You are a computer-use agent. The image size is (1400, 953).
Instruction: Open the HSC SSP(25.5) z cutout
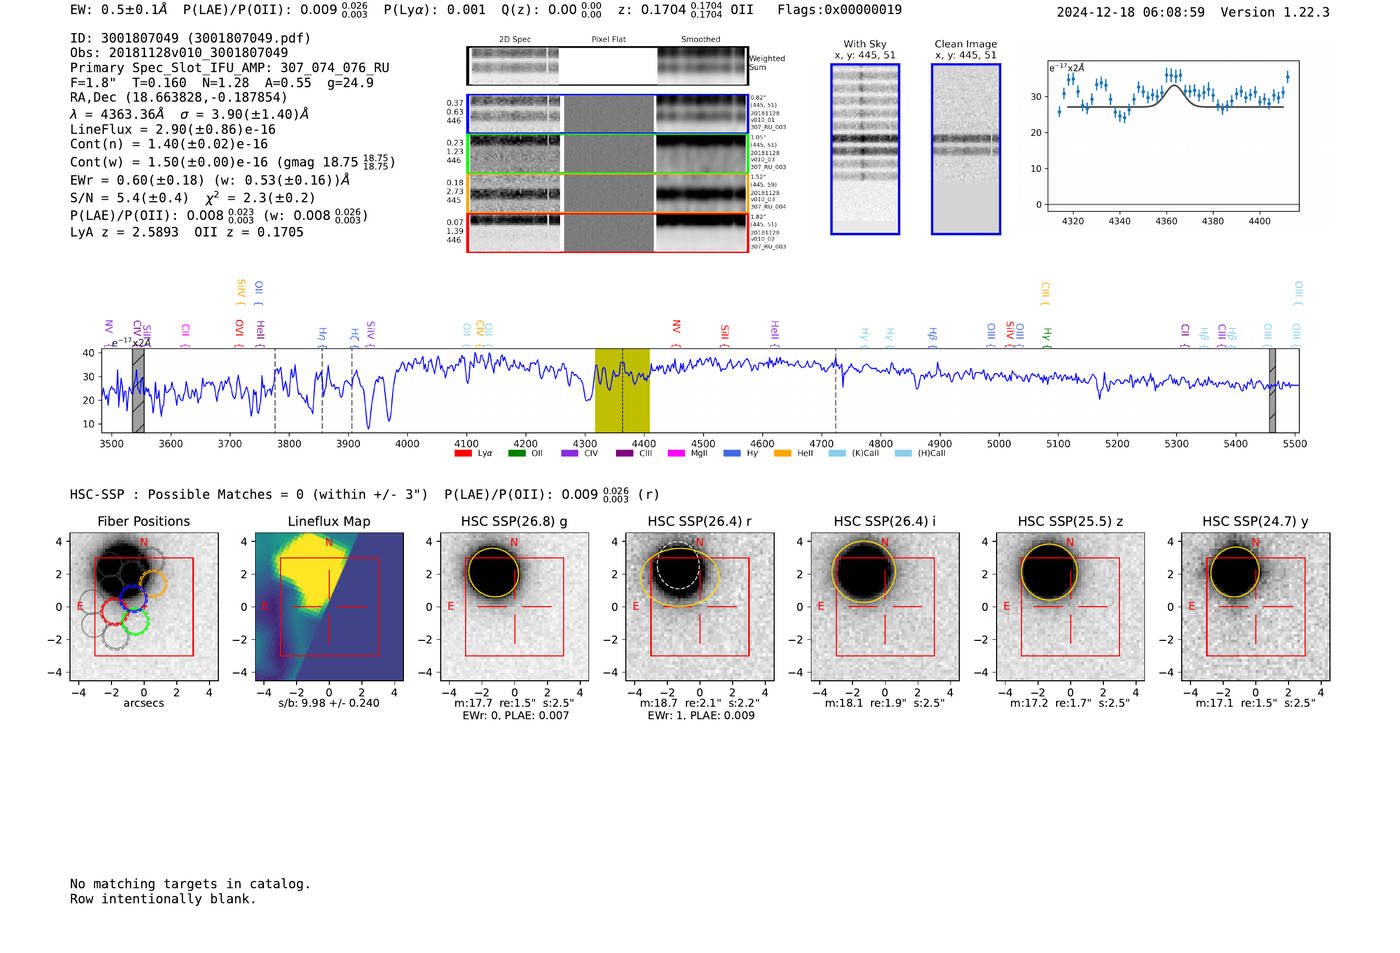[x=1070, y=607]
